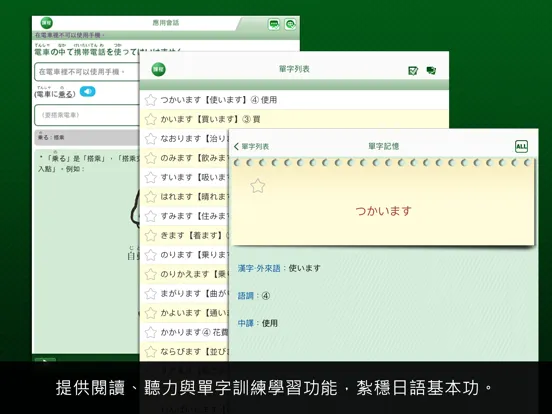
Task: Select すいます word entry
Action: [x=184, y=177]
